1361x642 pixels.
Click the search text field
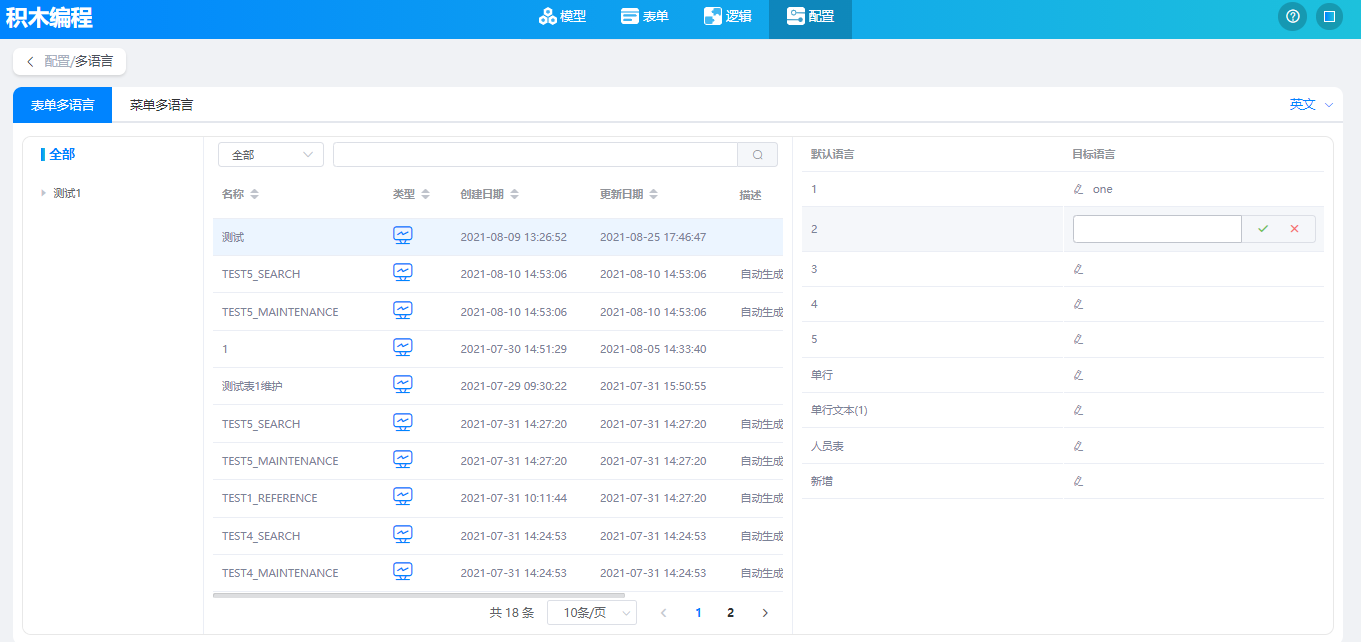click(535, 155)
